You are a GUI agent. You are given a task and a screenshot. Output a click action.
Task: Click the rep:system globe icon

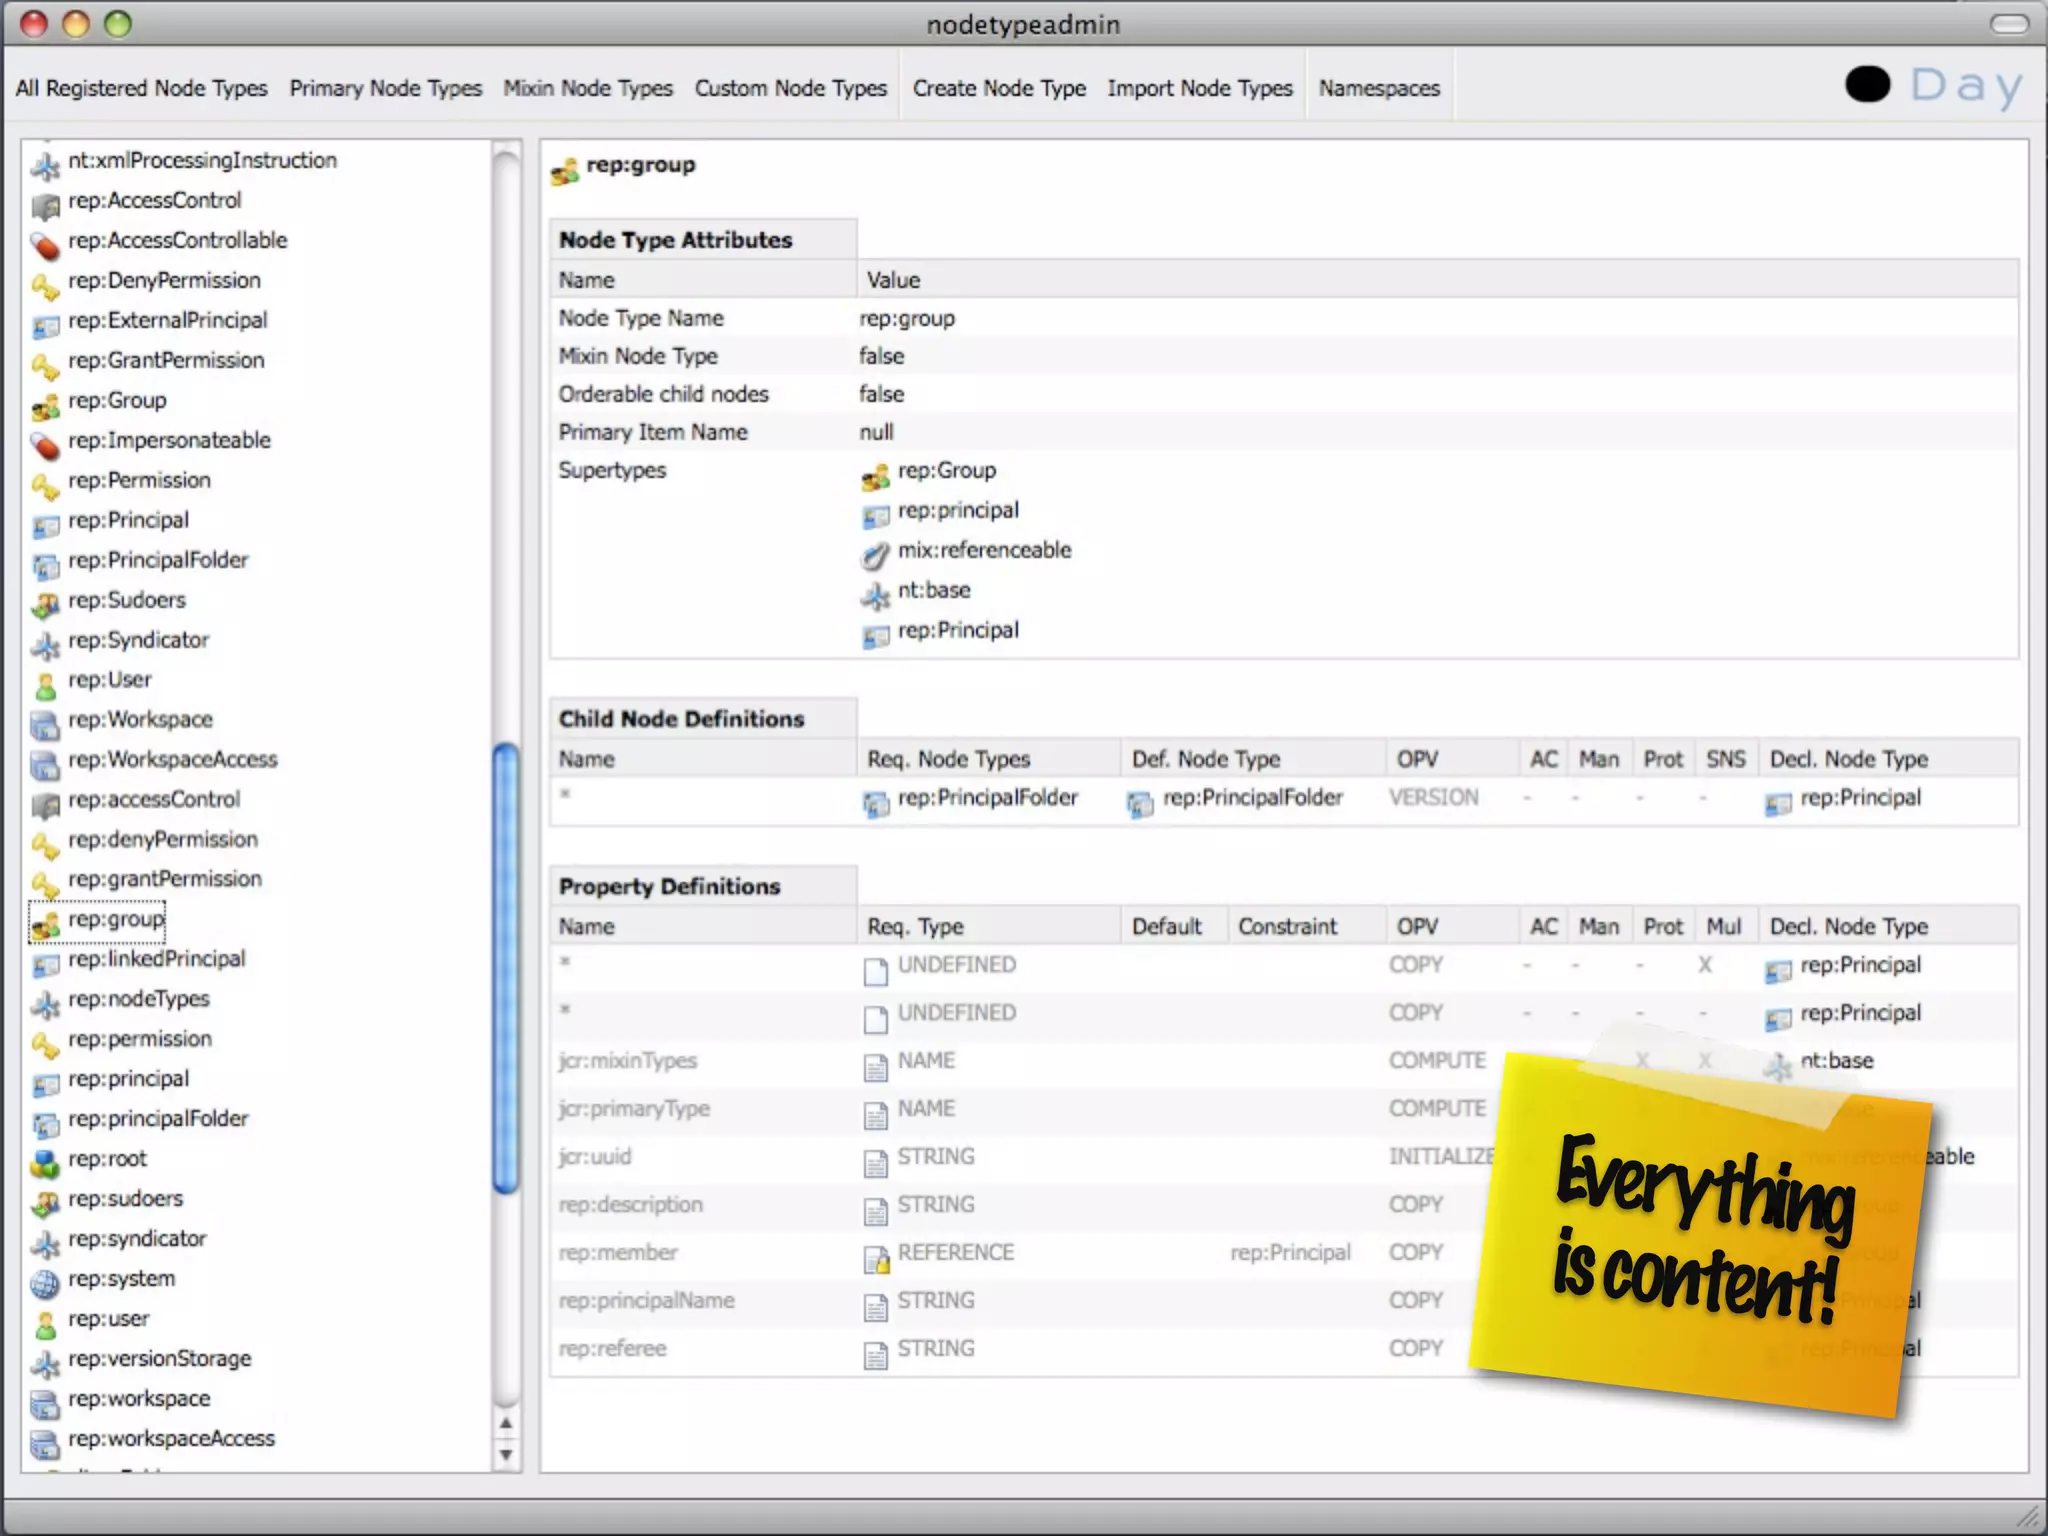click(x=45, y=1283)
